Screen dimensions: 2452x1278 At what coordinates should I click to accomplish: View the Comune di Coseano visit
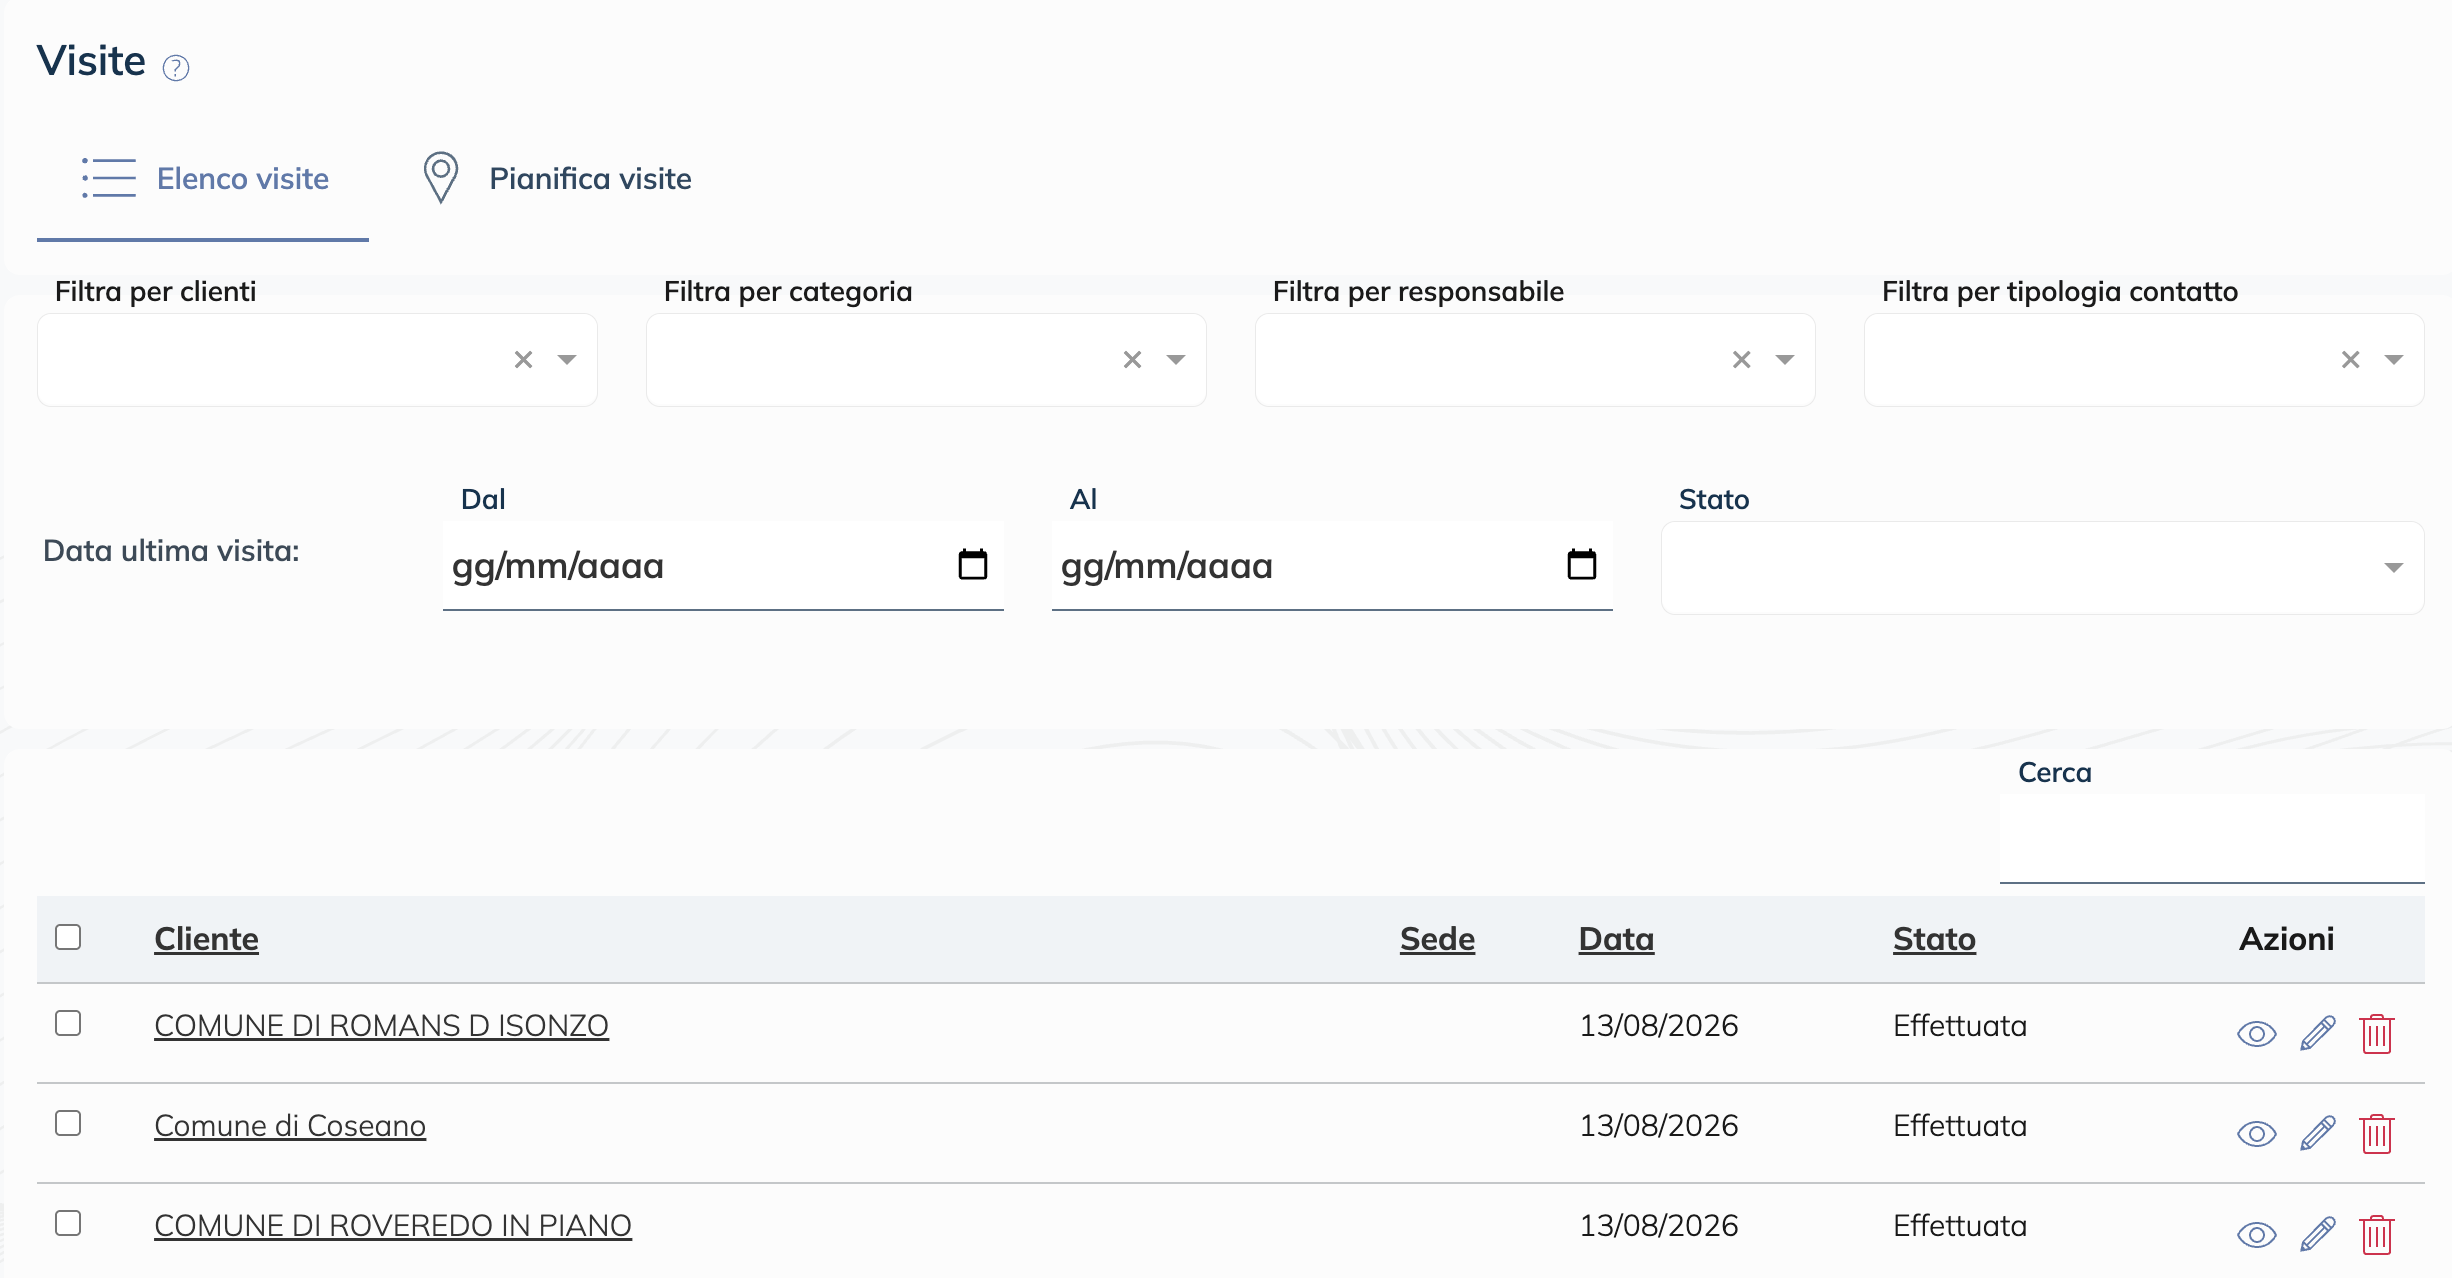pyautogui.click(x=2256, y=1134)
